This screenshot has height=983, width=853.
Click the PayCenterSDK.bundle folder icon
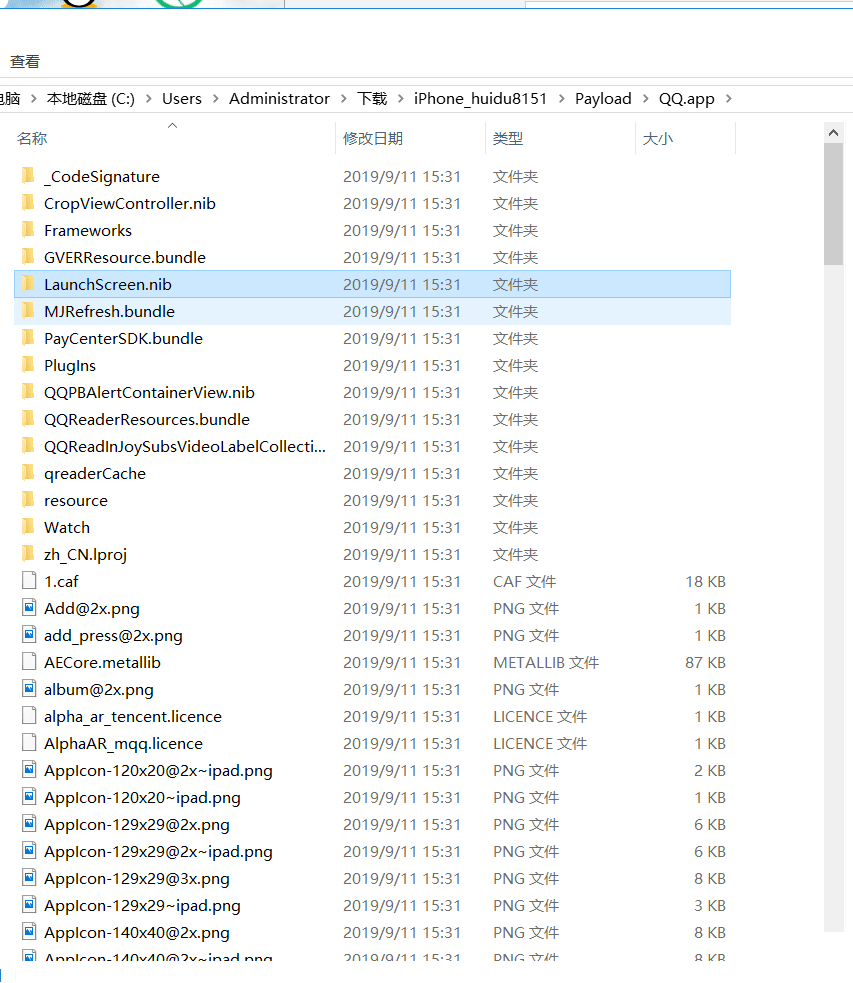pyautogui.click(x=28, y=337)
